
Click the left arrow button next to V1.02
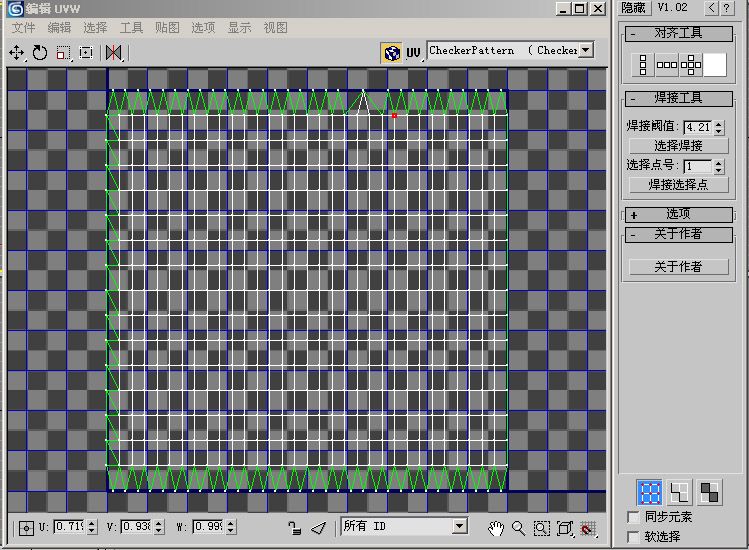click(711, 8)
